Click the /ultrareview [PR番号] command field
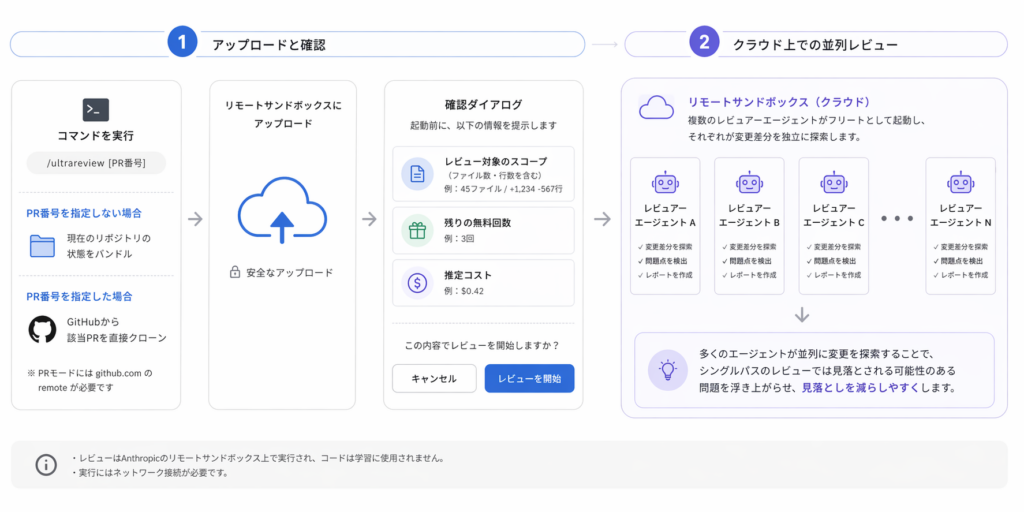This screenshot has width=1024, height=512. point(96,163)
